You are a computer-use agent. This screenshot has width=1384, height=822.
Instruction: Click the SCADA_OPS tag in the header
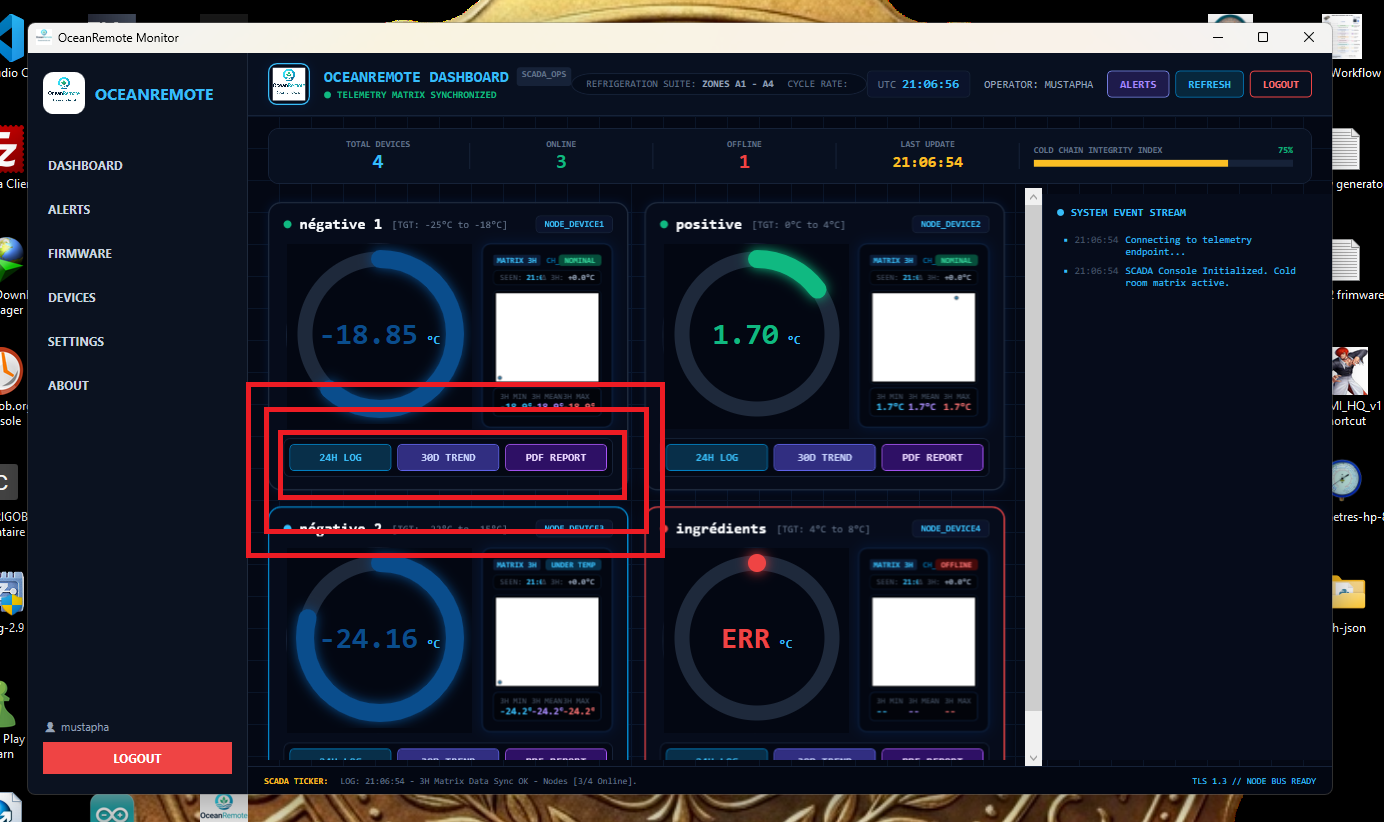(544, 75)
